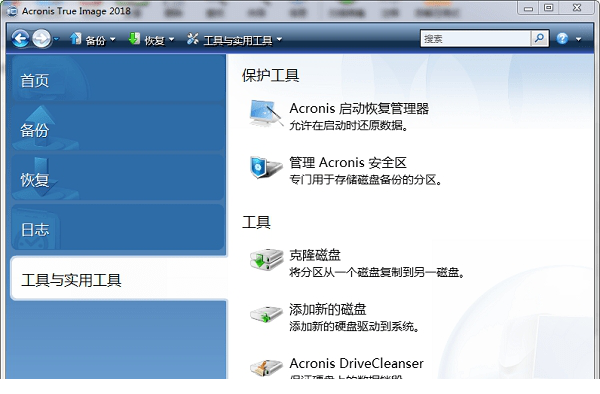
Task: Click the 工具 section heading
Action: 256,222
